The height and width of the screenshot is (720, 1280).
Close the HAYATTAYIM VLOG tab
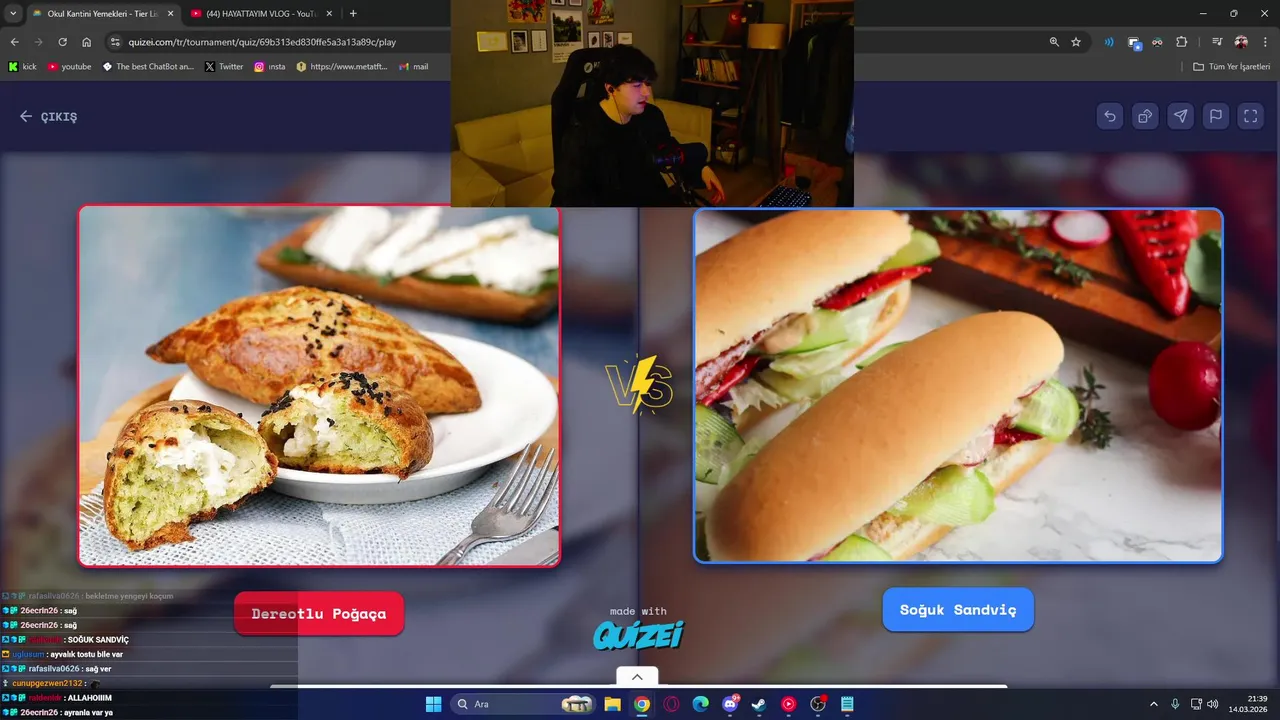pos(329,14)
